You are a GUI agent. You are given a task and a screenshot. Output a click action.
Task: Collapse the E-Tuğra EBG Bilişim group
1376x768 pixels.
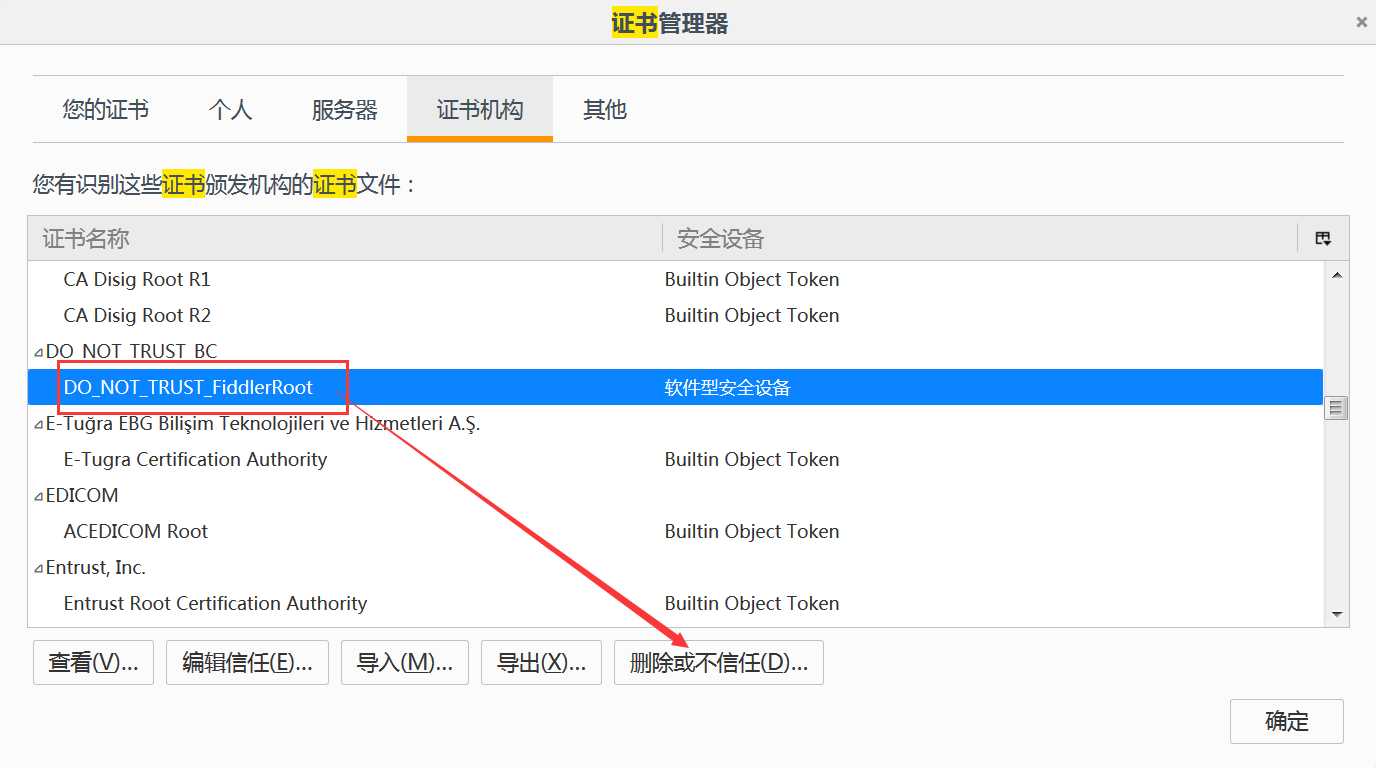pos(39,424)
